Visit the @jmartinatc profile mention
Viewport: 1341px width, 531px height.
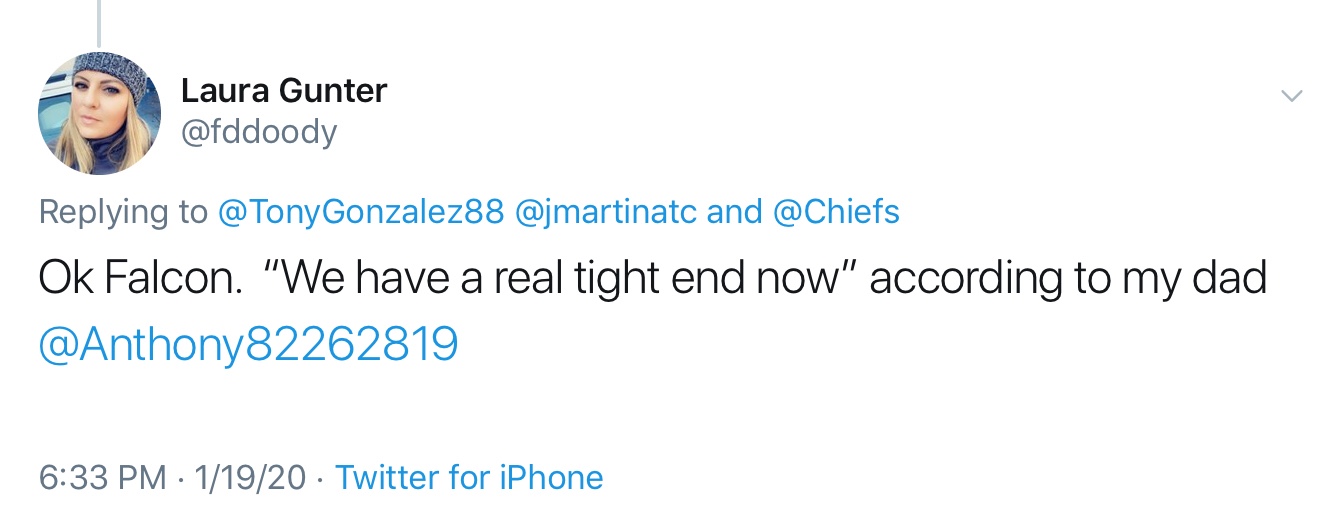tap(604, 211)
